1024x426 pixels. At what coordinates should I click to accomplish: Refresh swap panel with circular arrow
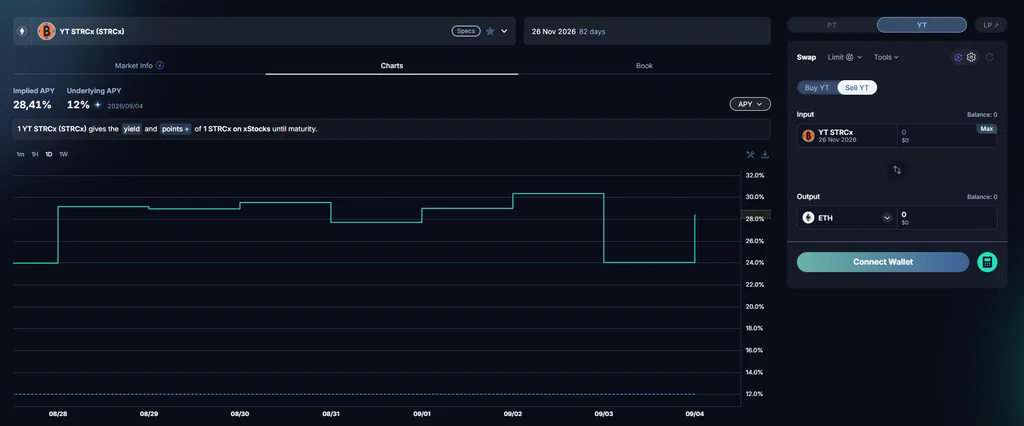(x=989, y=57)
